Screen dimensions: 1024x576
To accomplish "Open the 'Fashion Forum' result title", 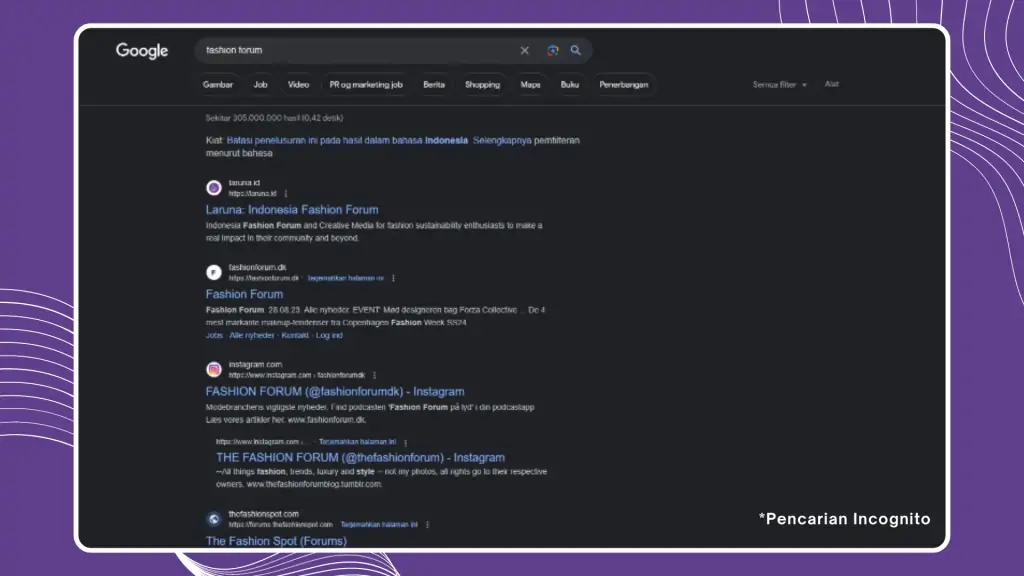I will [244, 295].
